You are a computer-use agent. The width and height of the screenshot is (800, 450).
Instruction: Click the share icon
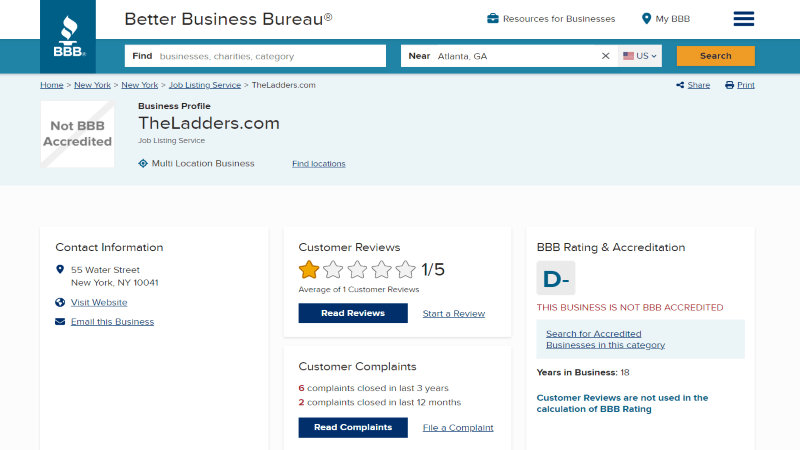[x=680, y=85]
